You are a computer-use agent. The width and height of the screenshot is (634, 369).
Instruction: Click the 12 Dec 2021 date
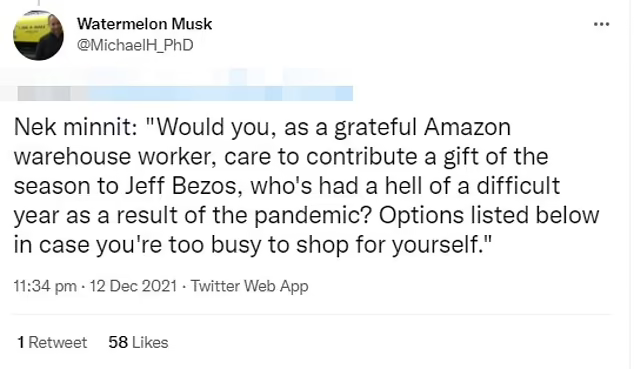click(133, 286)
